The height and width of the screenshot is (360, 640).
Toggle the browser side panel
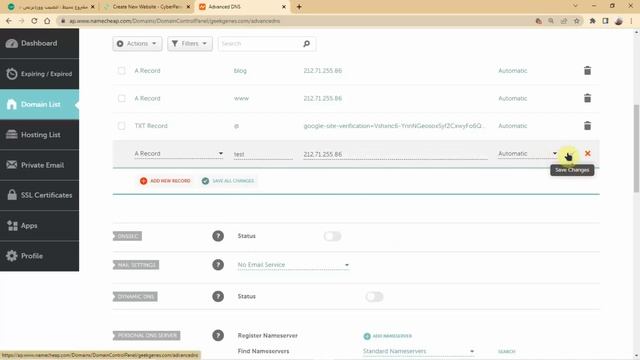(605, 21)
